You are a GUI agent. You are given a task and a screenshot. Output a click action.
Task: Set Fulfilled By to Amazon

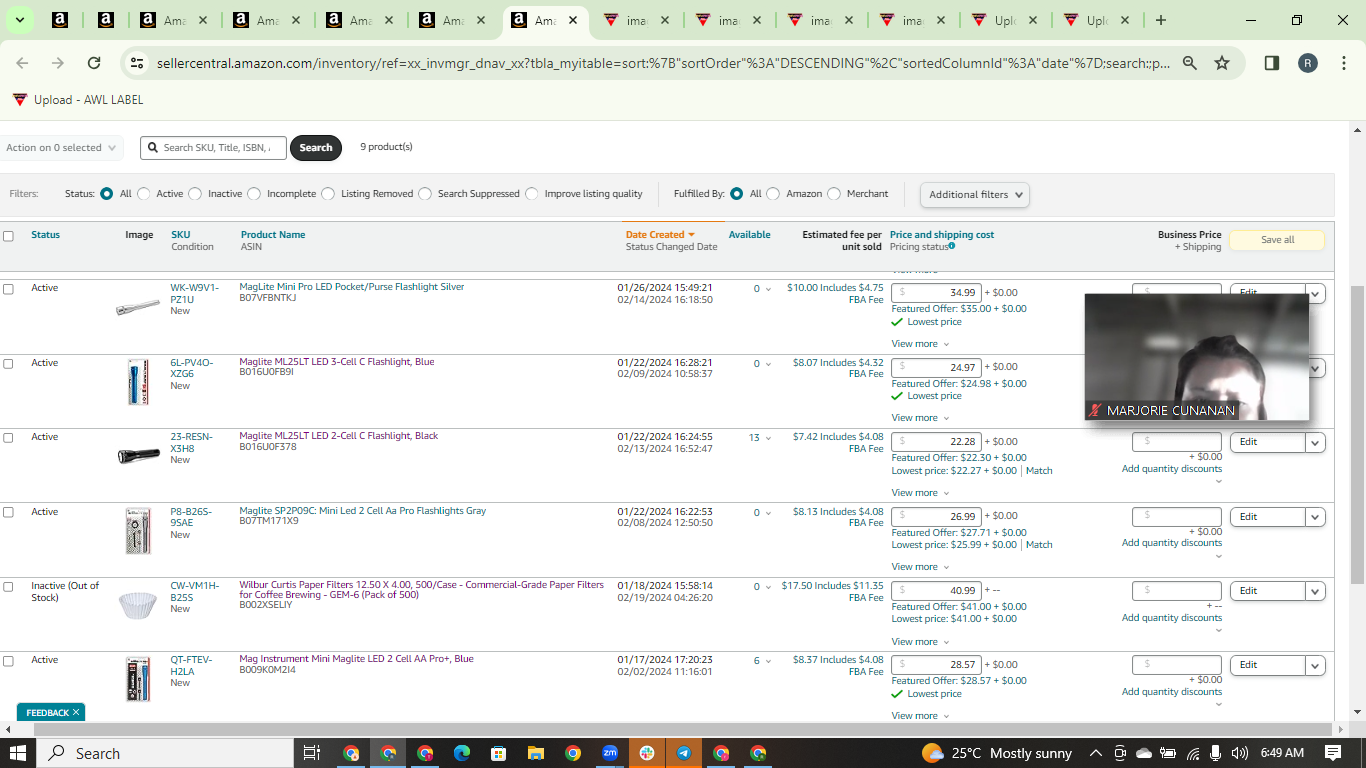click(773, 194)
